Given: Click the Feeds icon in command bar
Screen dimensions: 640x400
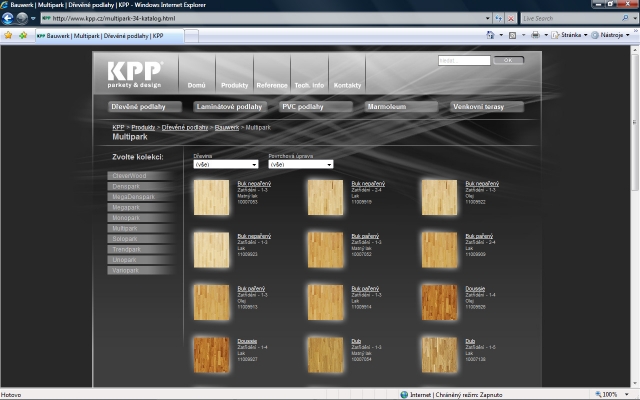Looking at the screenshot, I should pos(513,35).
